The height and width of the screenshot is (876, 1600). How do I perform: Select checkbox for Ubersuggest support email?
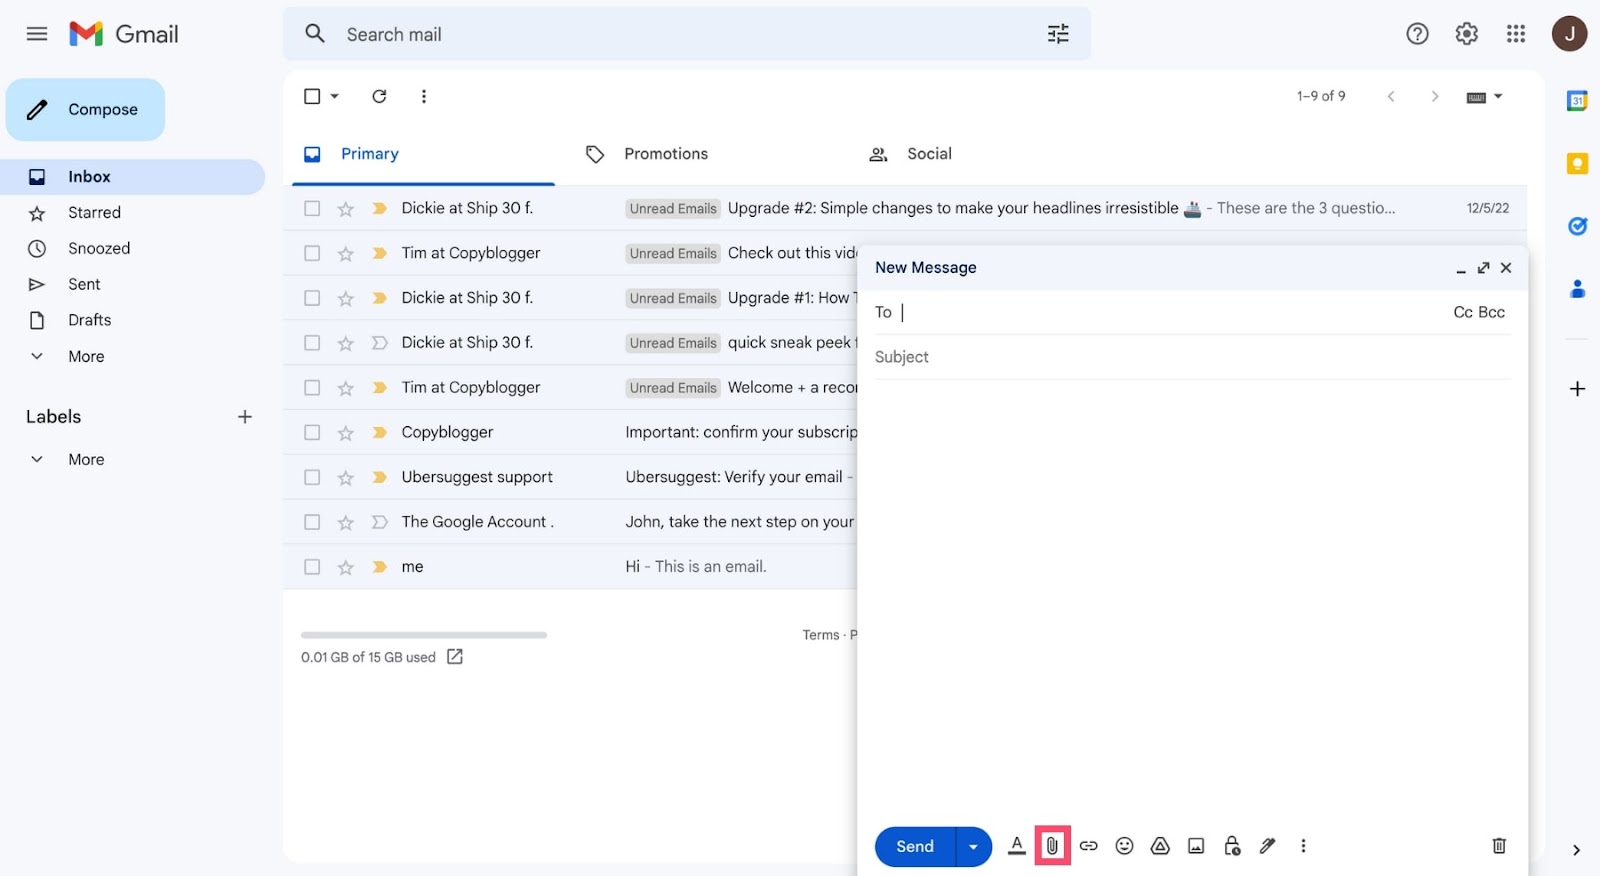tap(312, 477)
